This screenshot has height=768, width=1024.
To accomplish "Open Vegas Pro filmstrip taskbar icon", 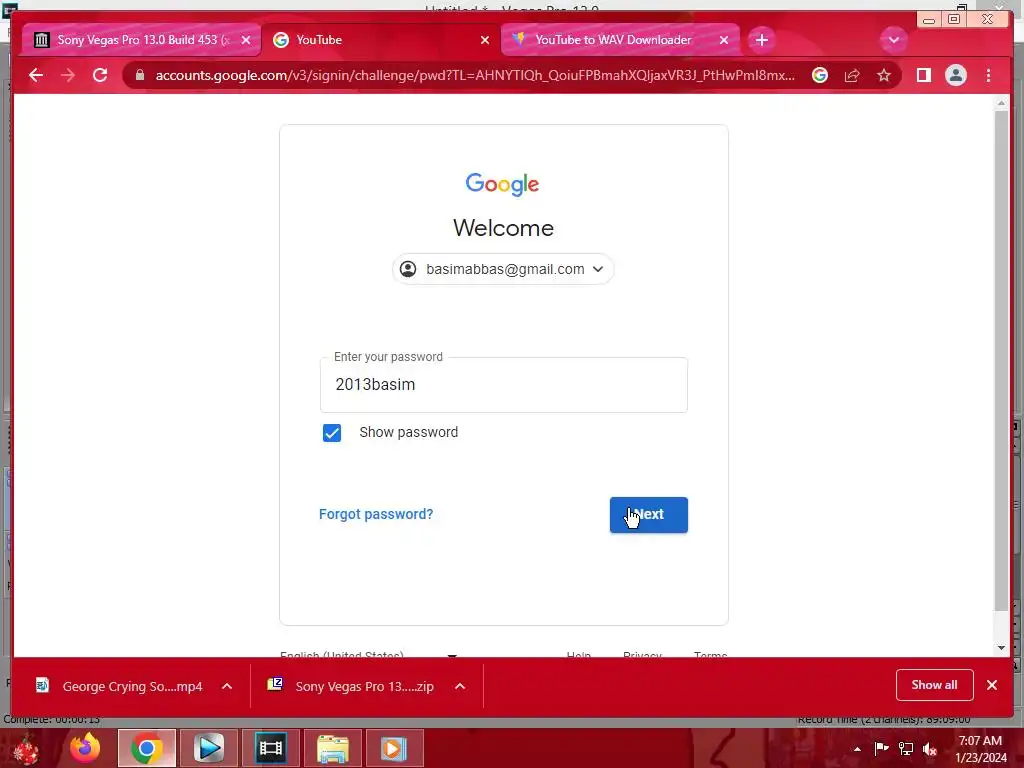I will tap(270, 748).
